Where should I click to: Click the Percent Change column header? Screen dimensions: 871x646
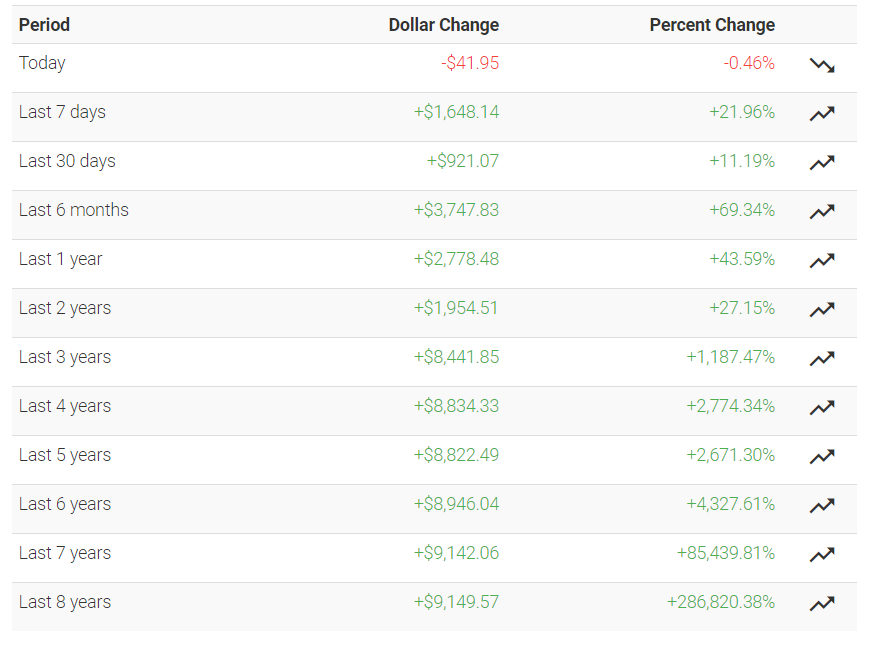[x=711, y=25]
